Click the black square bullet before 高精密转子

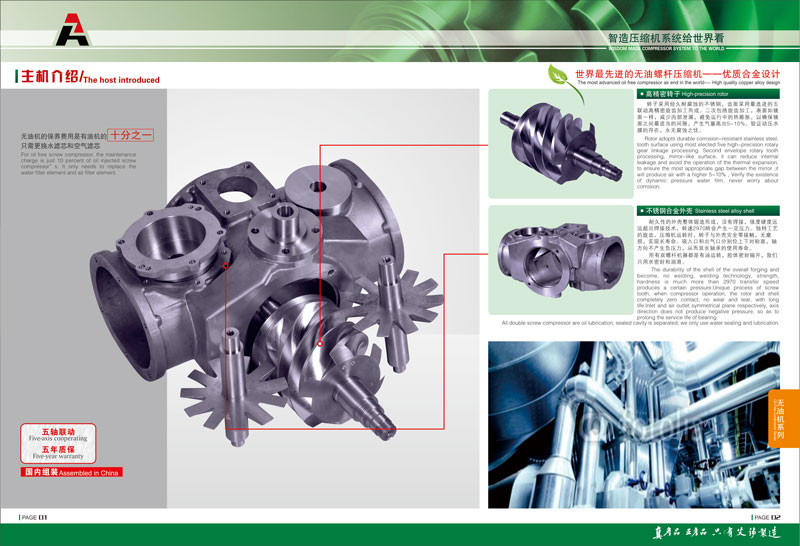(639, 91)
